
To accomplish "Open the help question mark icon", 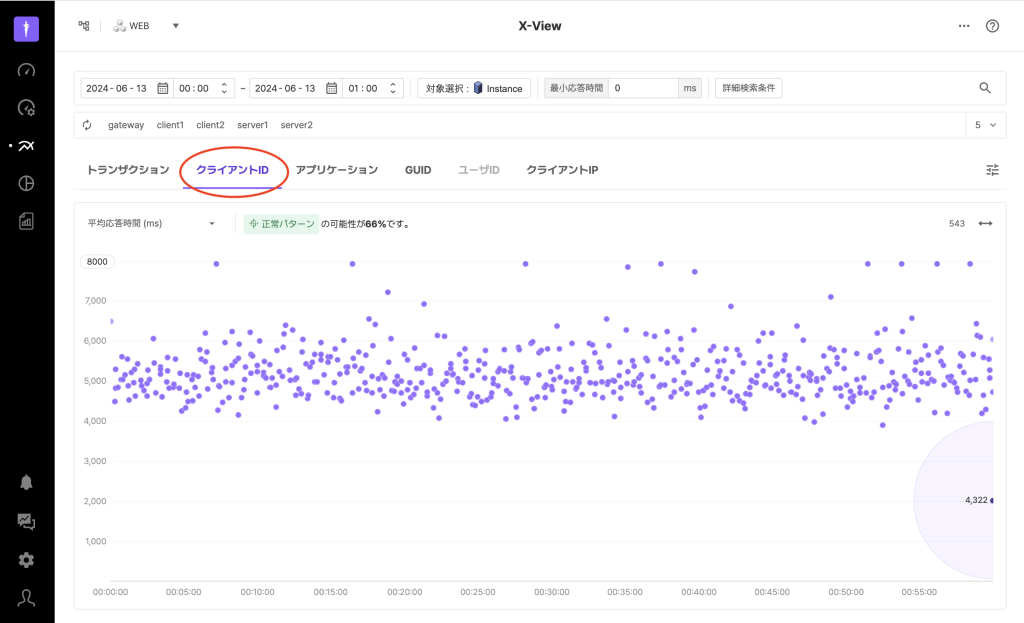I will 992,26.
